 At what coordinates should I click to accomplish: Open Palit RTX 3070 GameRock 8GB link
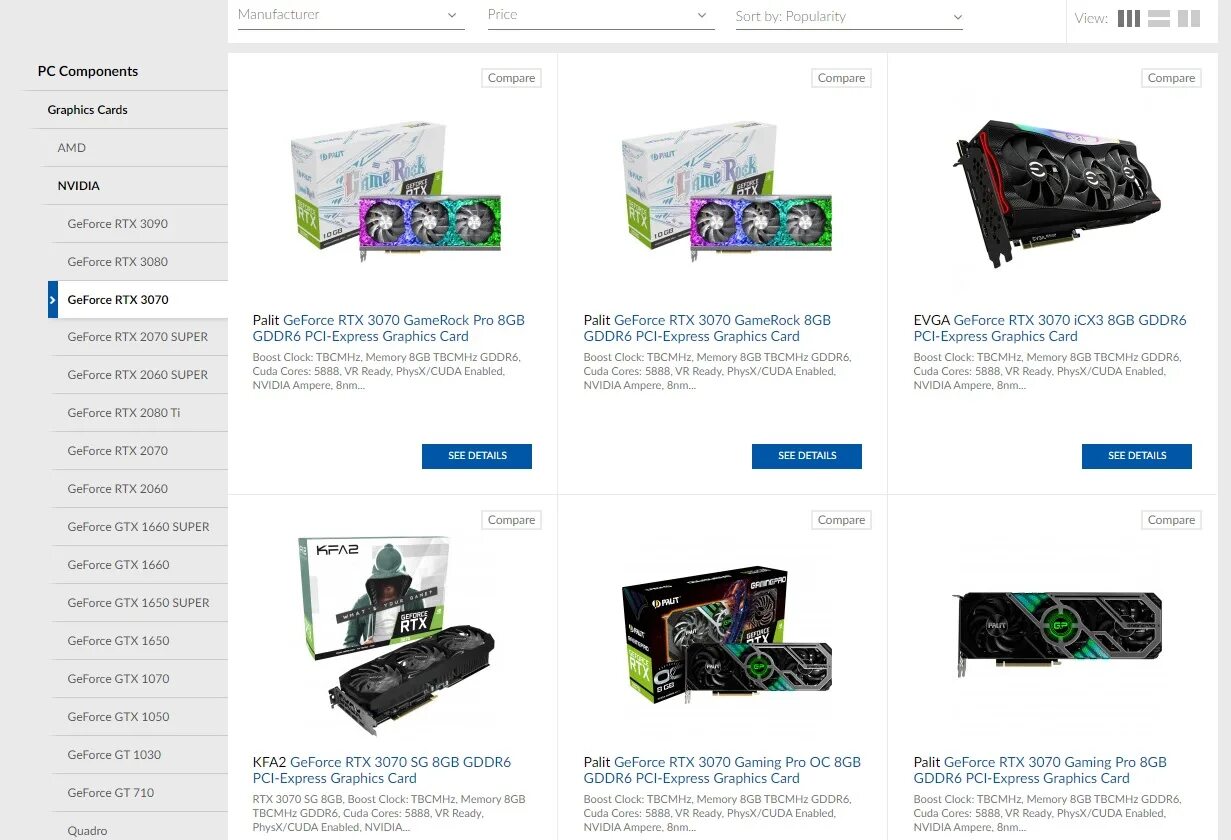pyautogui.click(x=707, y=328)
